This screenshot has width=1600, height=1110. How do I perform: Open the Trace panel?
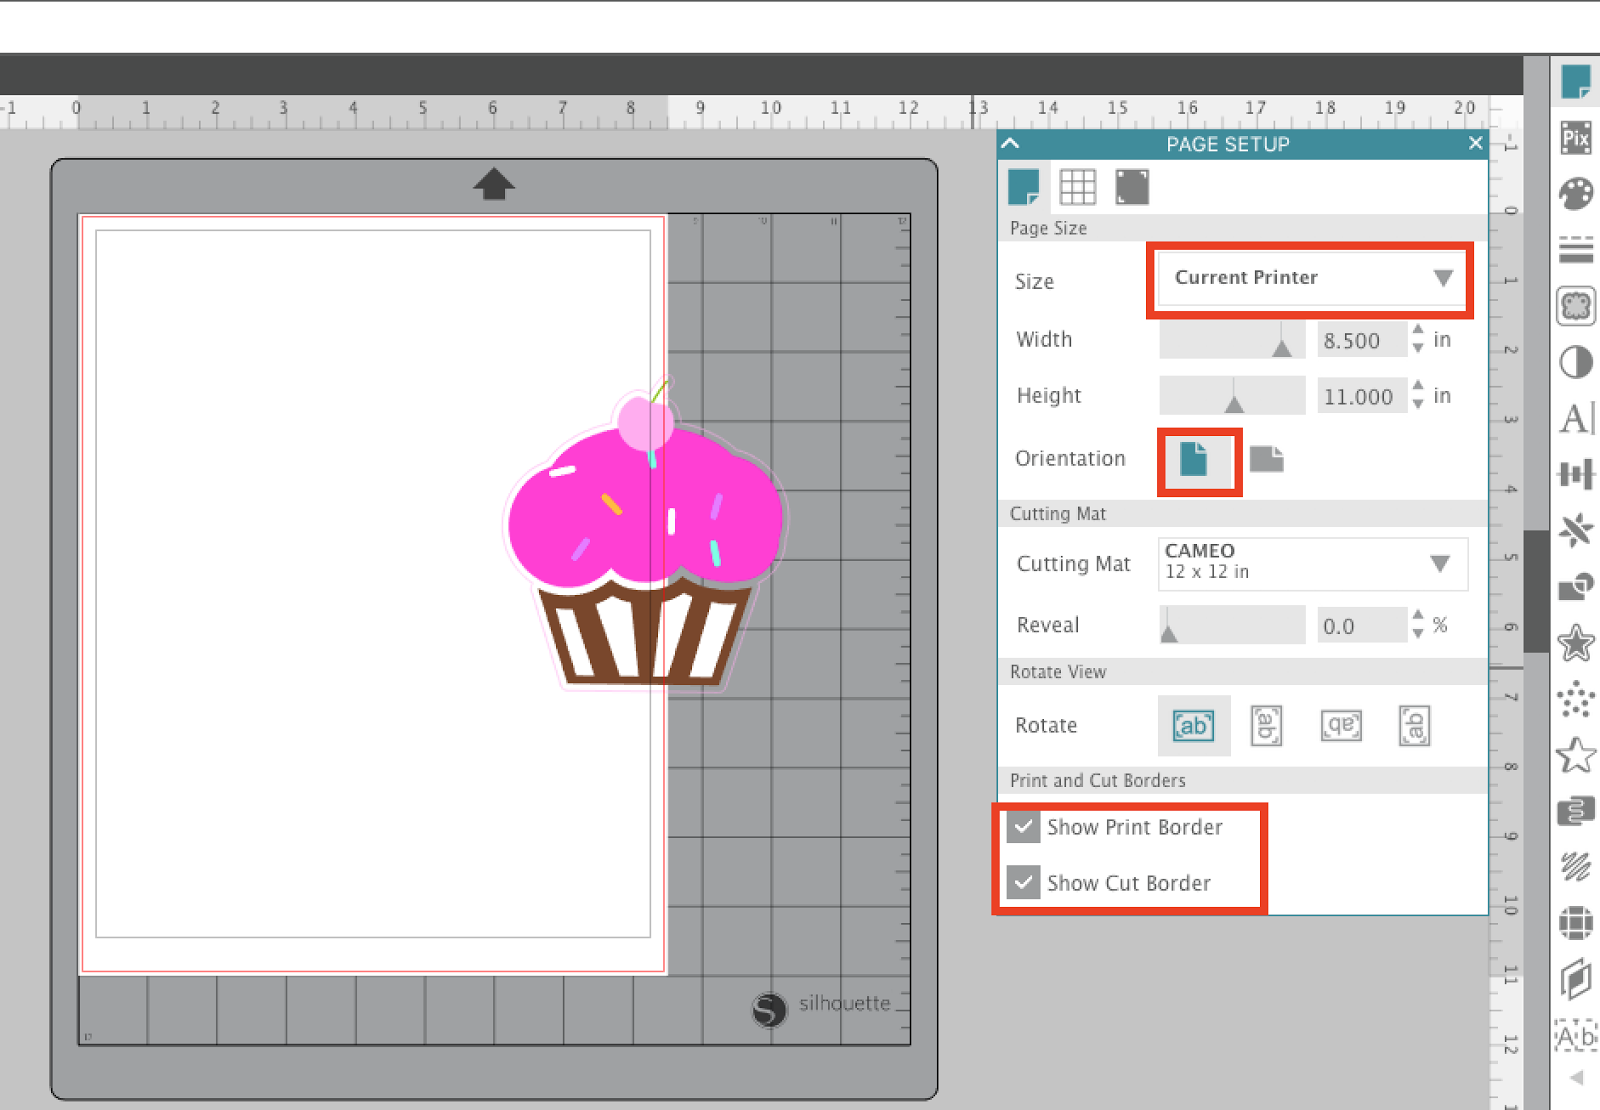1576,307
